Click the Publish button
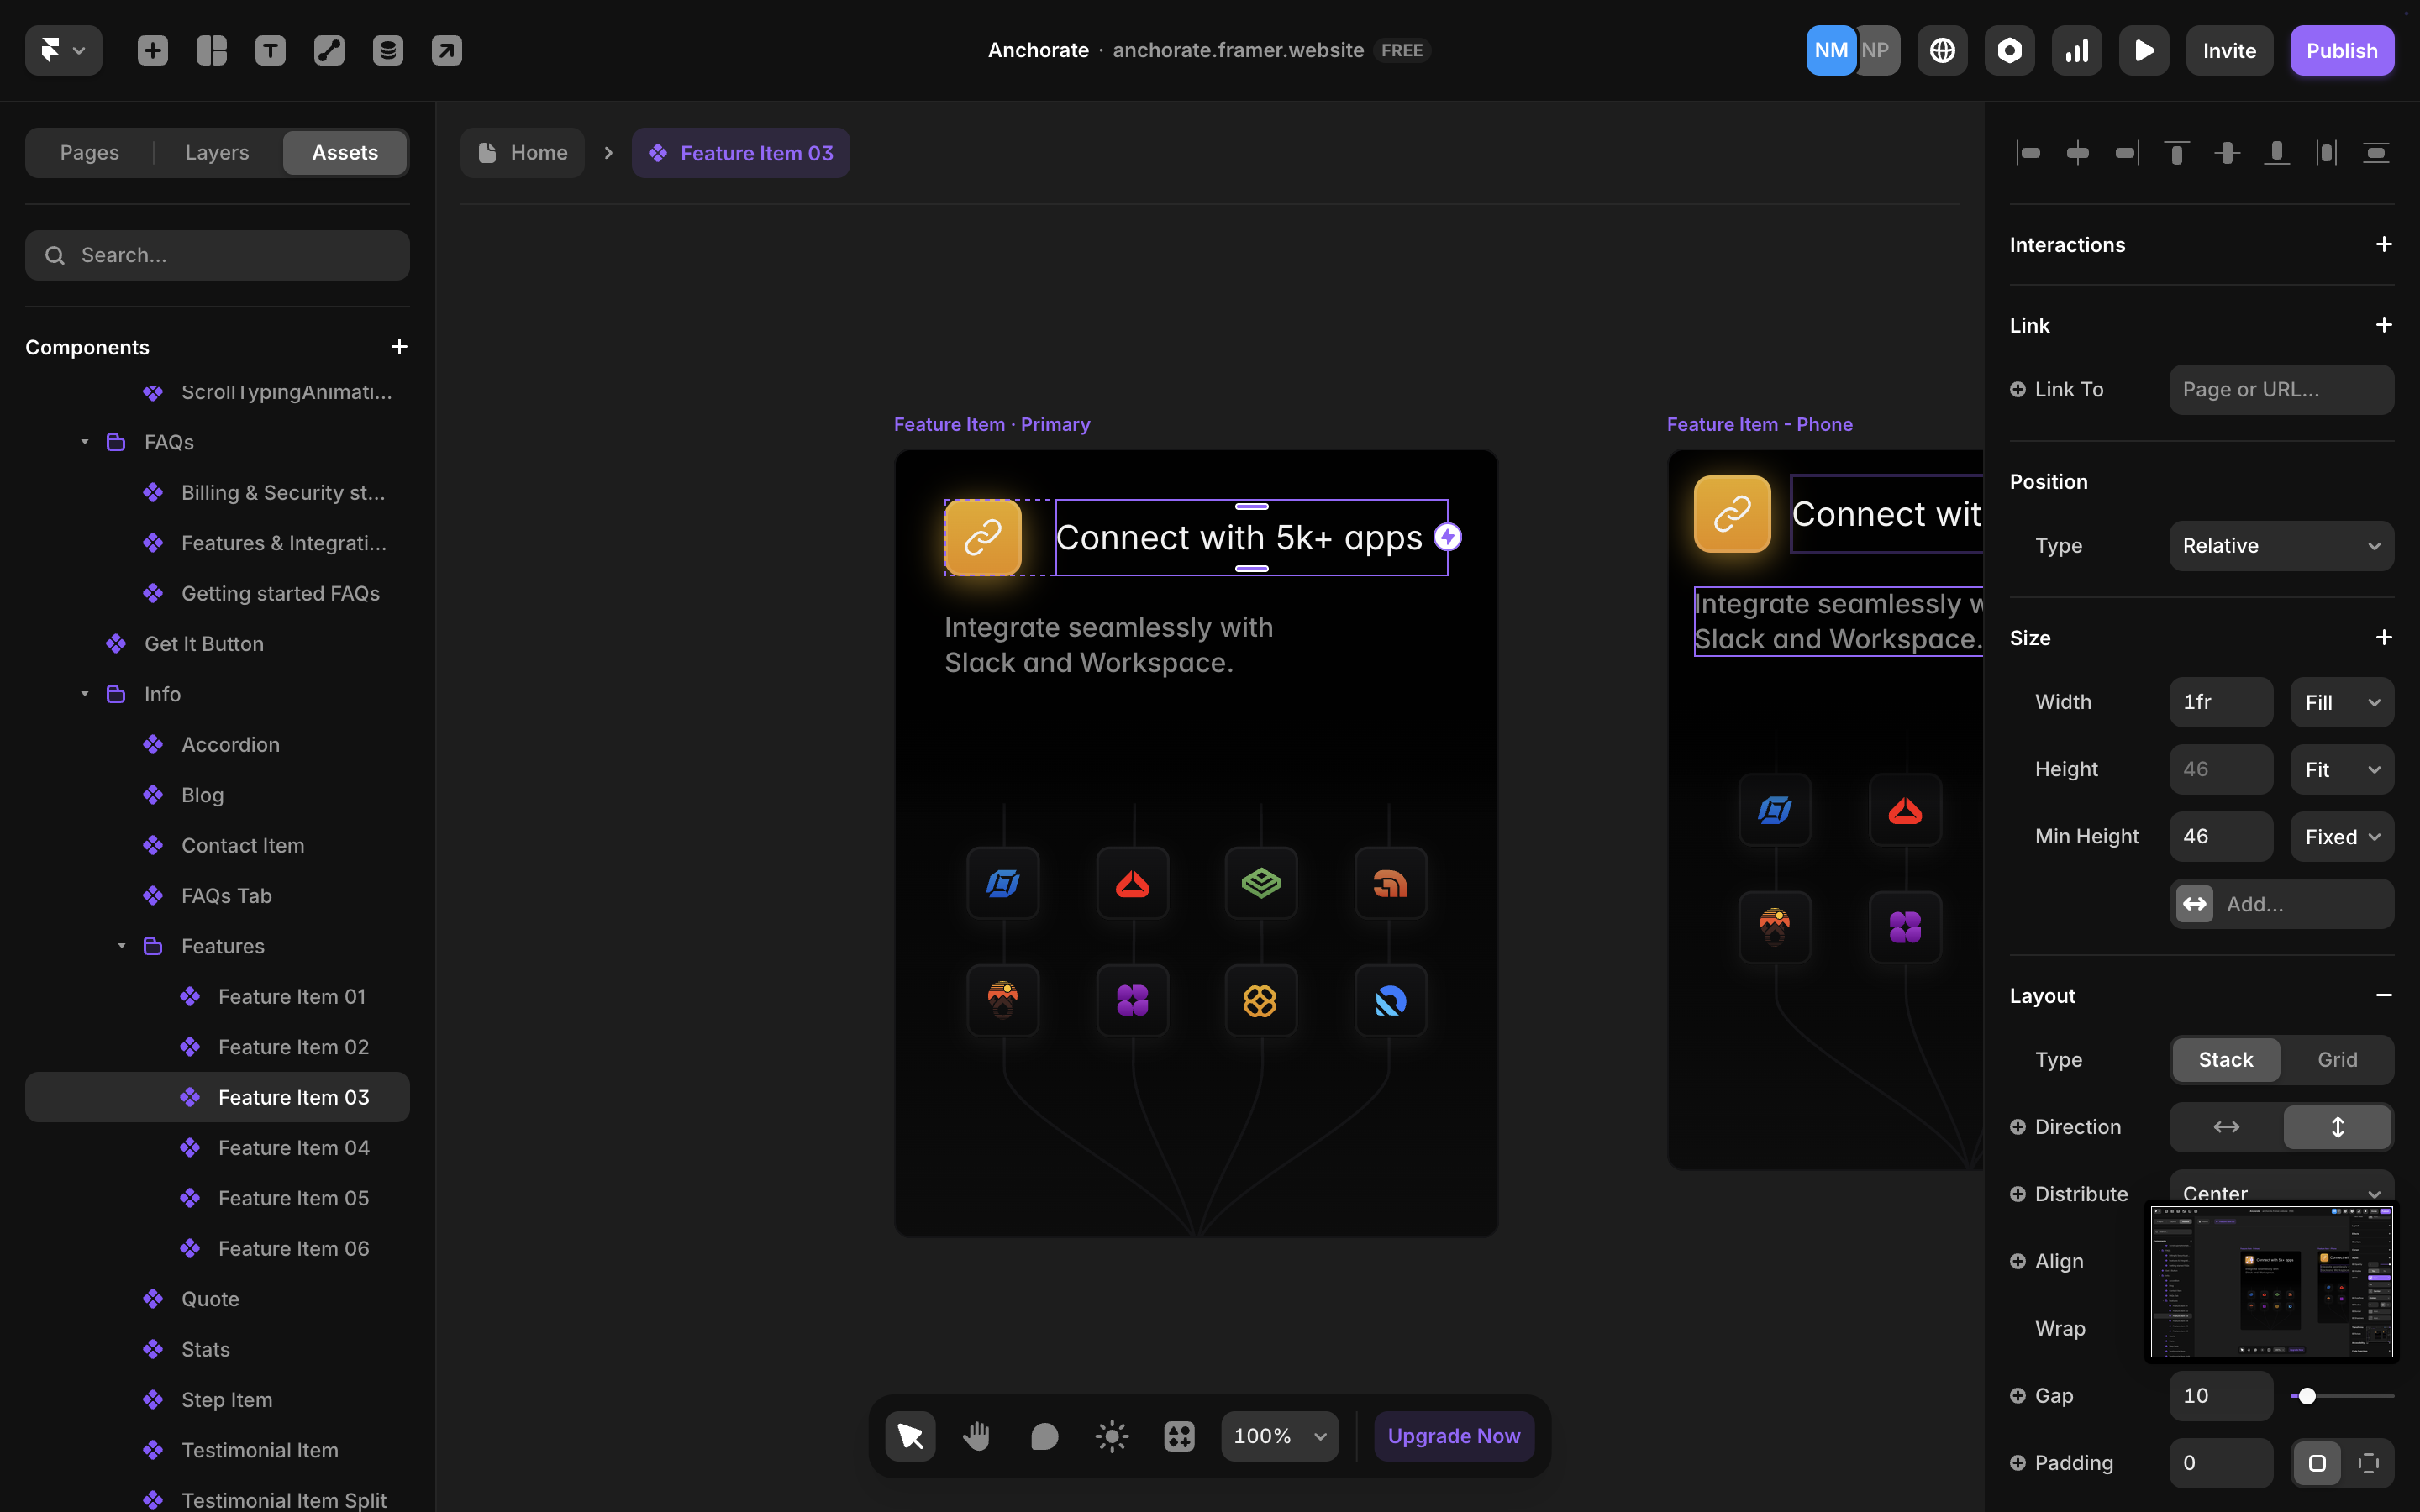This screenshot has width=2420, height=1512. tap(2341, 50)
